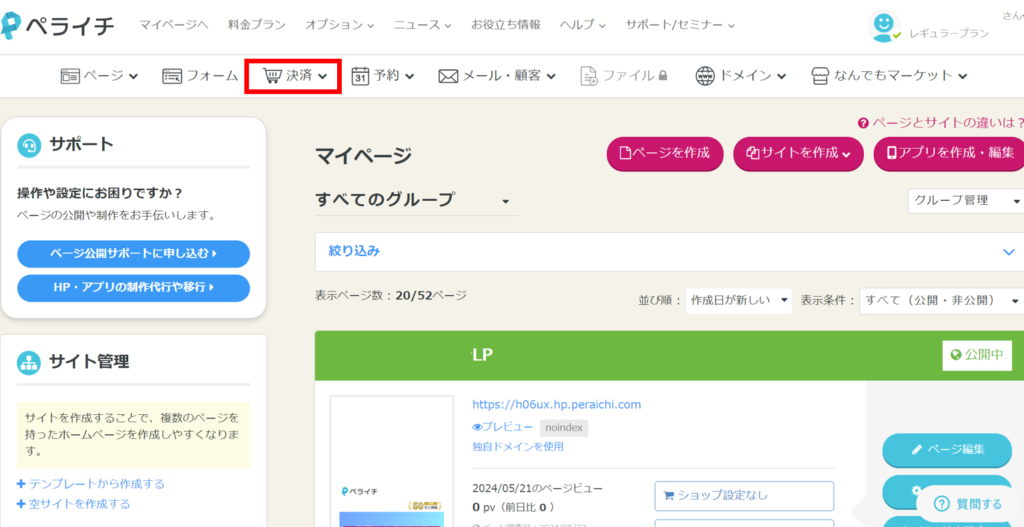Open the 表示条件 filter dropdown

coord(941,300)
